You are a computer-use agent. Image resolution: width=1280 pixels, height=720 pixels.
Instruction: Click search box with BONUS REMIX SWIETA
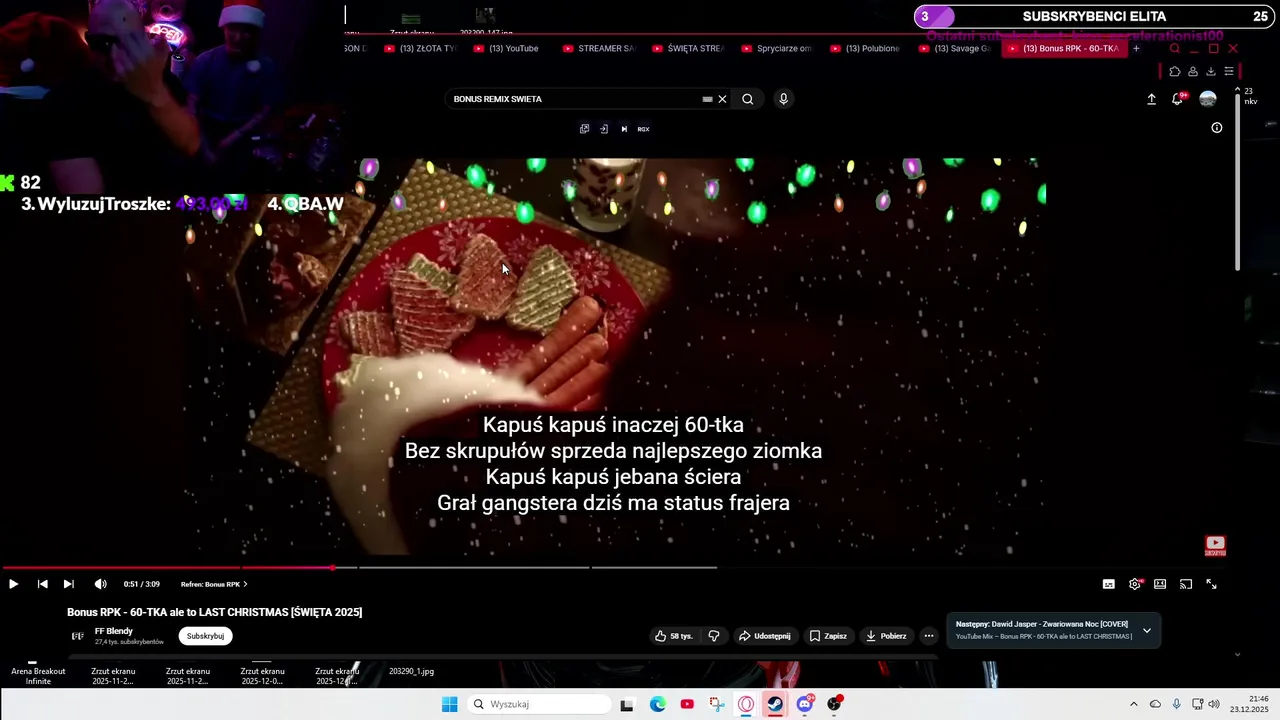click(575, 99)
